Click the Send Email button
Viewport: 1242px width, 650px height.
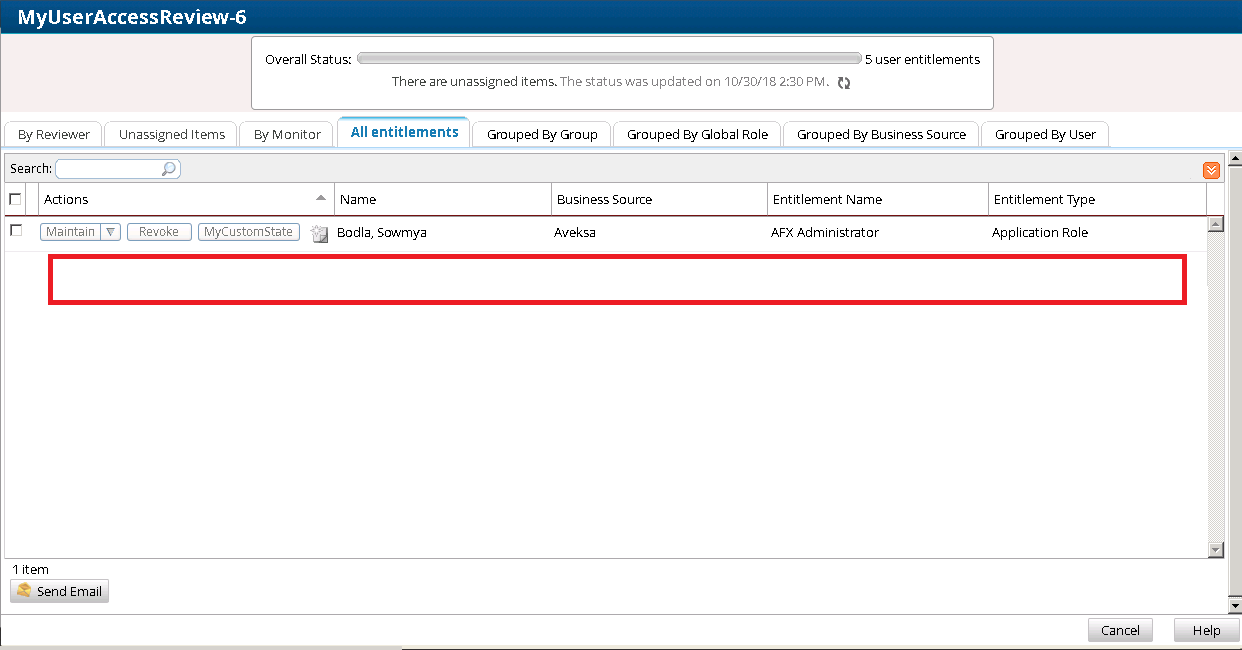click(x=59, y=591)
